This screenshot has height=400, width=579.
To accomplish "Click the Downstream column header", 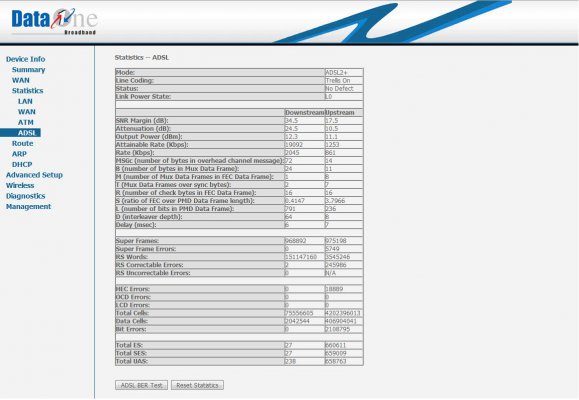I will point(304,113).
